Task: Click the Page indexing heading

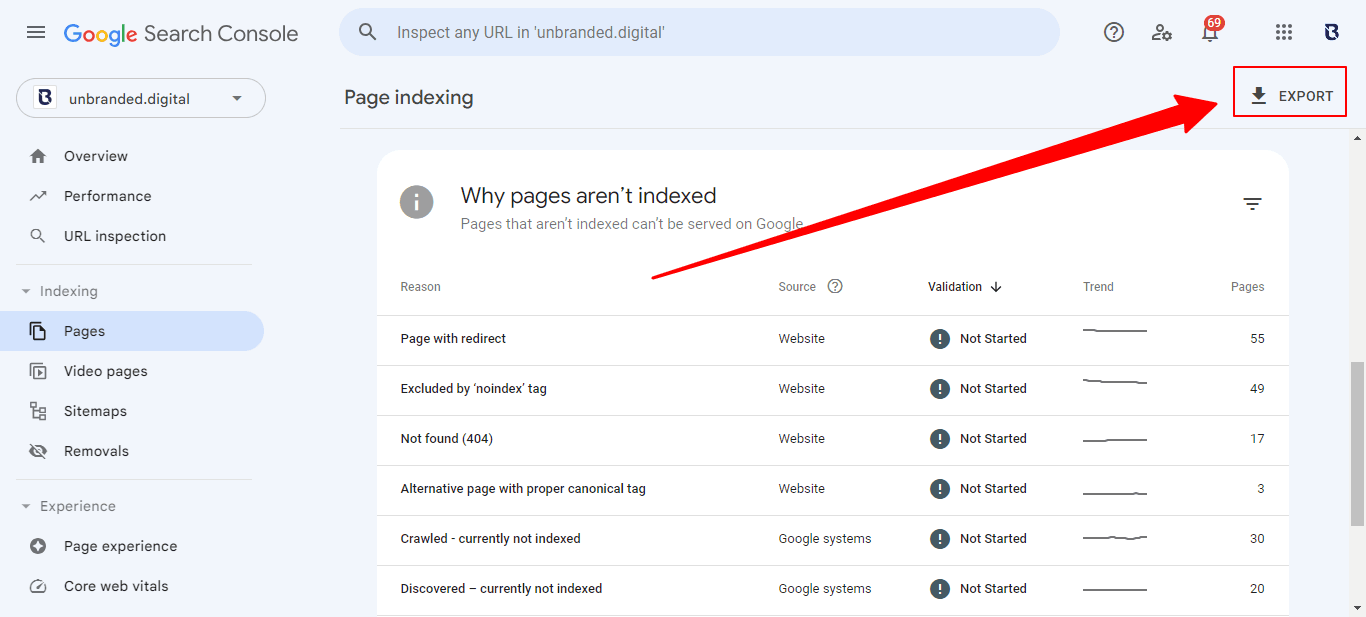Action: [409, 97]
